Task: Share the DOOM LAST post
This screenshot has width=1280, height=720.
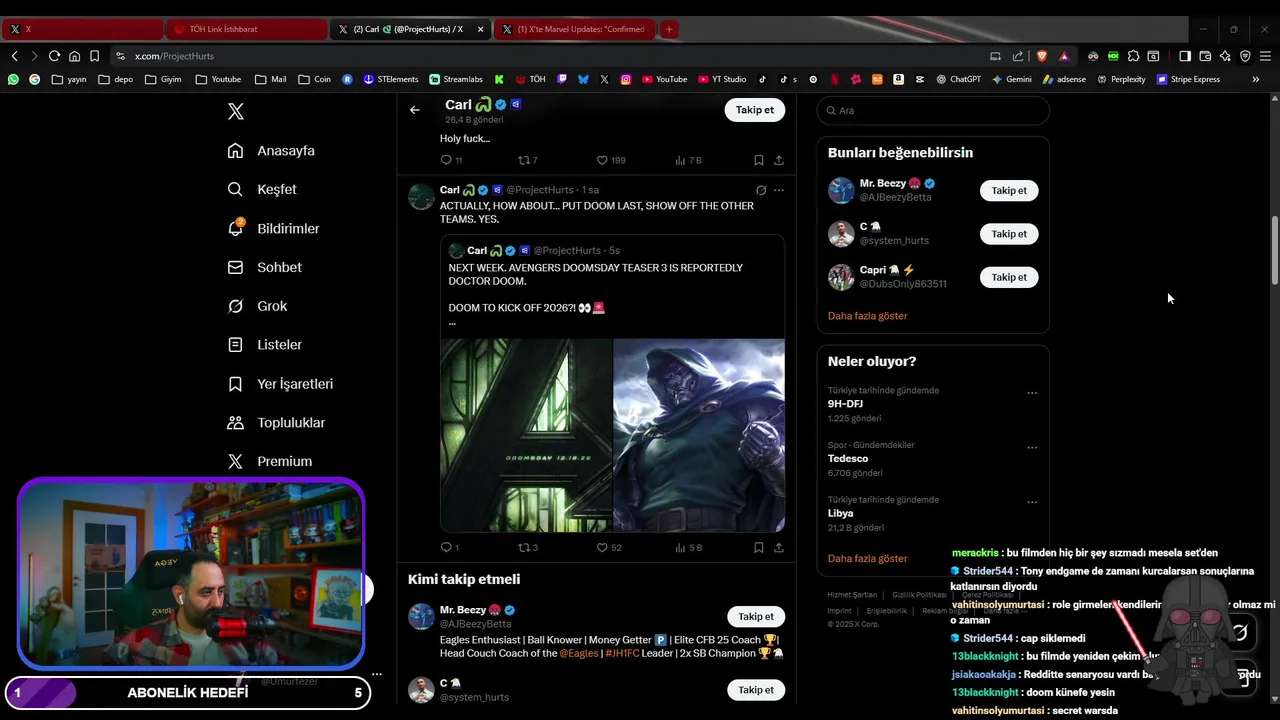Action: (x=779, y=547)
